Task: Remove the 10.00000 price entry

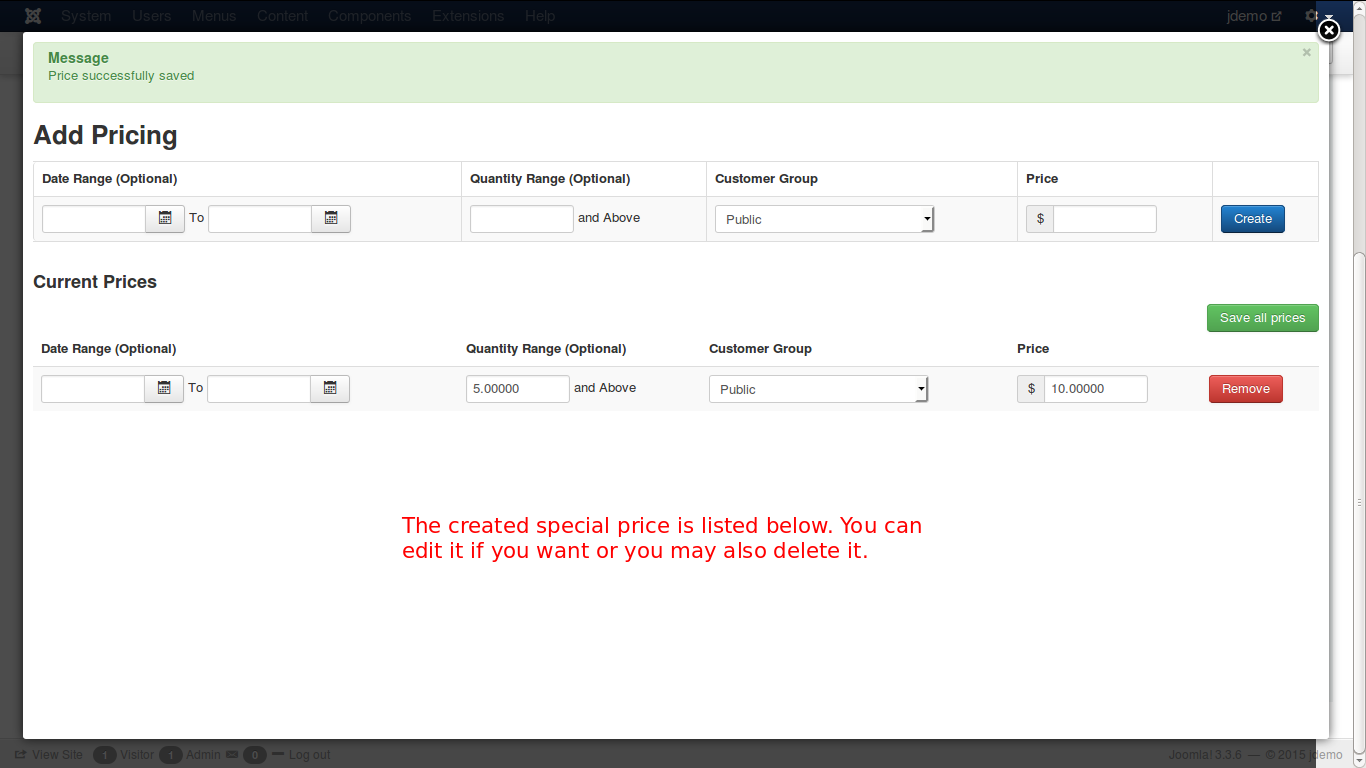Action: pos(1245,389)
